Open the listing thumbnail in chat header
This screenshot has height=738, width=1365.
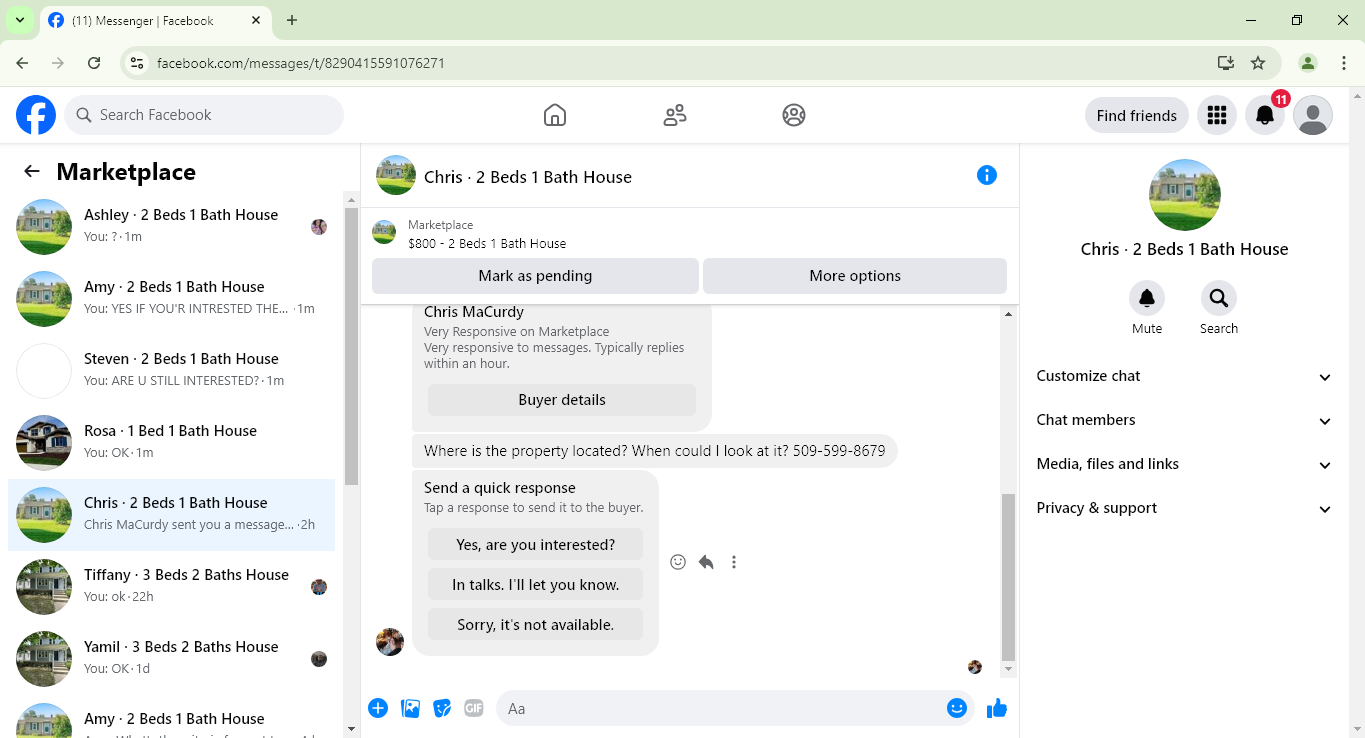(x=396, y=176)
